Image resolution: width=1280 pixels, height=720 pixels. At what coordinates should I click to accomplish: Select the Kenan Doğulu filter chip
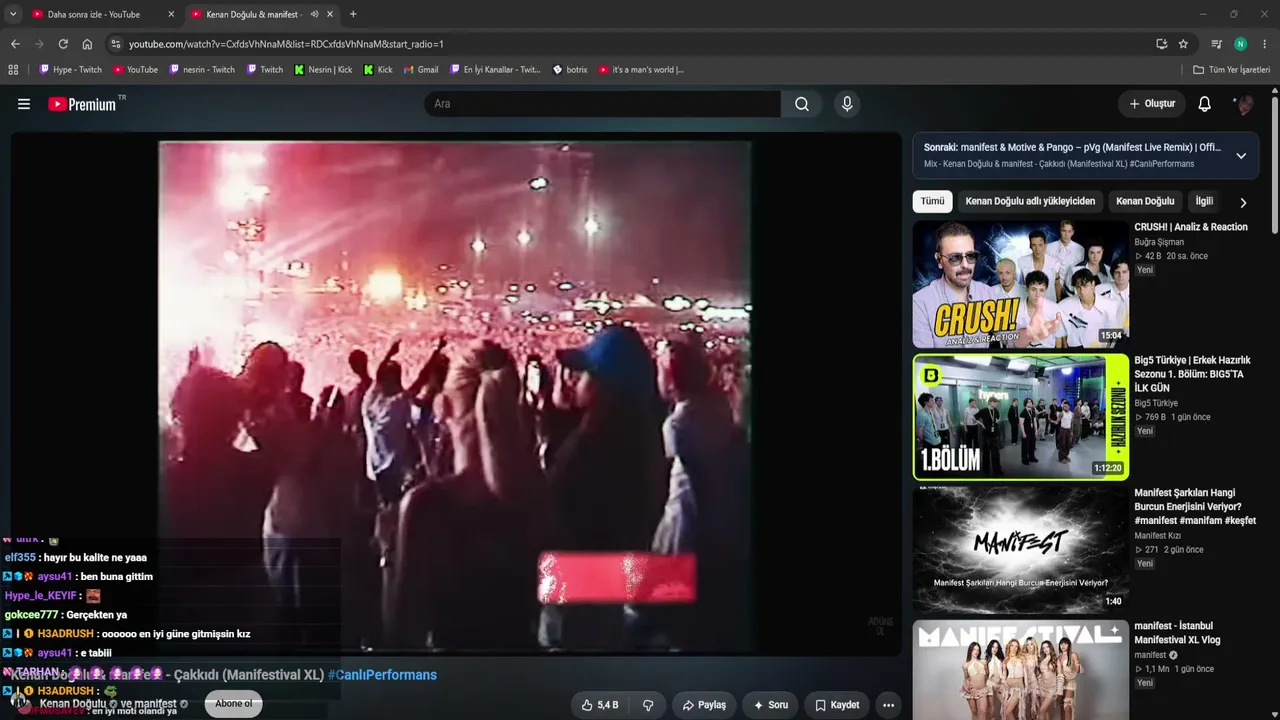click(1145, 201)
